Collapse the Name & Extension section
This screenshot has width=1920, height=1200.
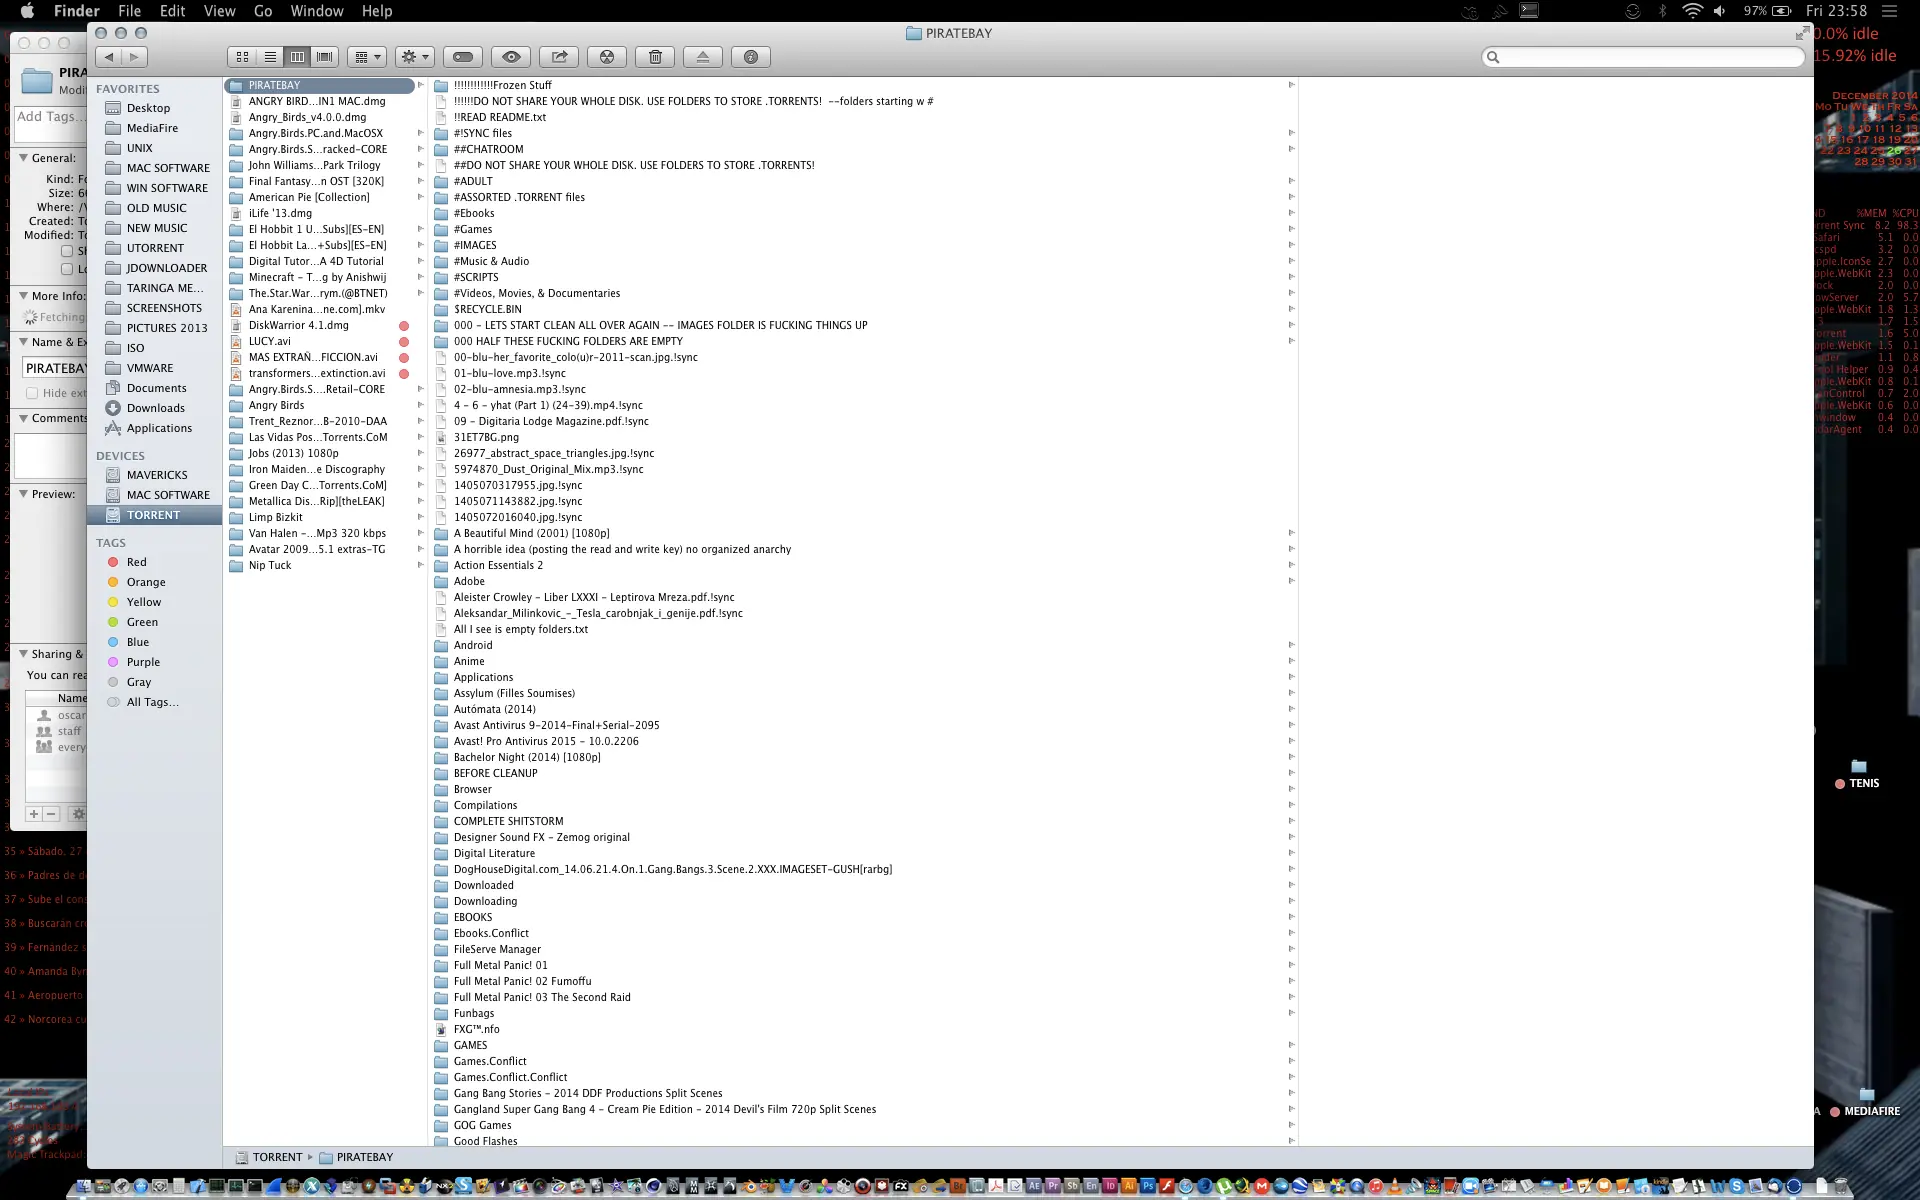pos(23,342)
